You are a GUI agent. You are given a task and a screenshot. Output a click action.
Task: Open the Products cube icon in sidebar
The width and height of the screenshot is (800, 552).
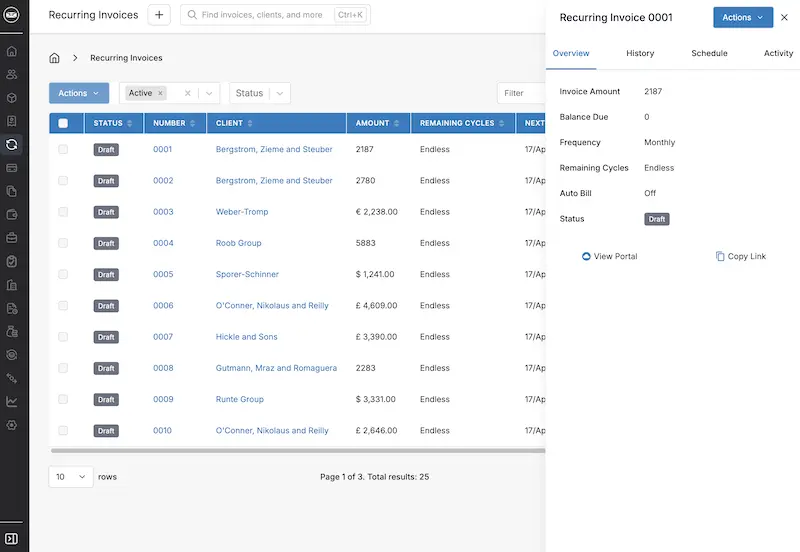(x=12, y=98)
